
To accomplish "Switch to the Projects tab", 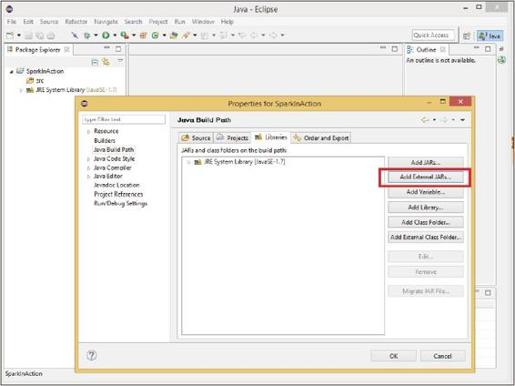I will point(233,138).
